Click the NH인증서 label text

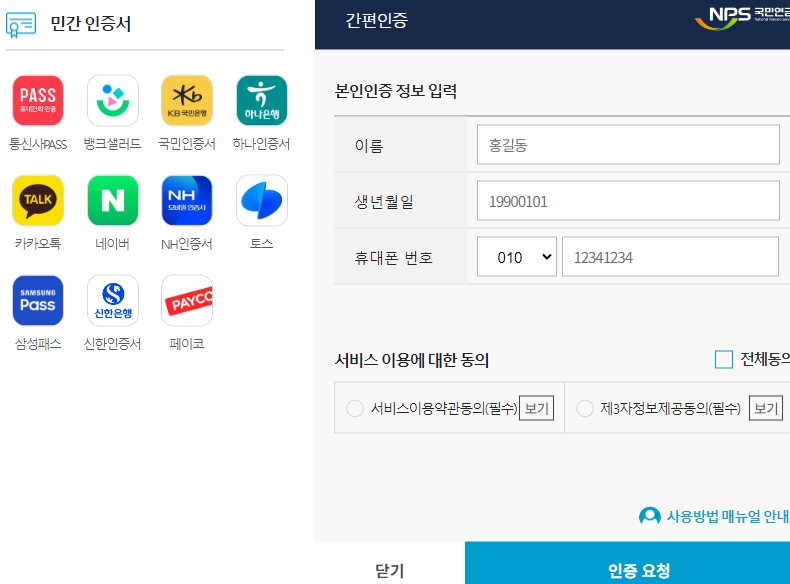click(186, 244)
